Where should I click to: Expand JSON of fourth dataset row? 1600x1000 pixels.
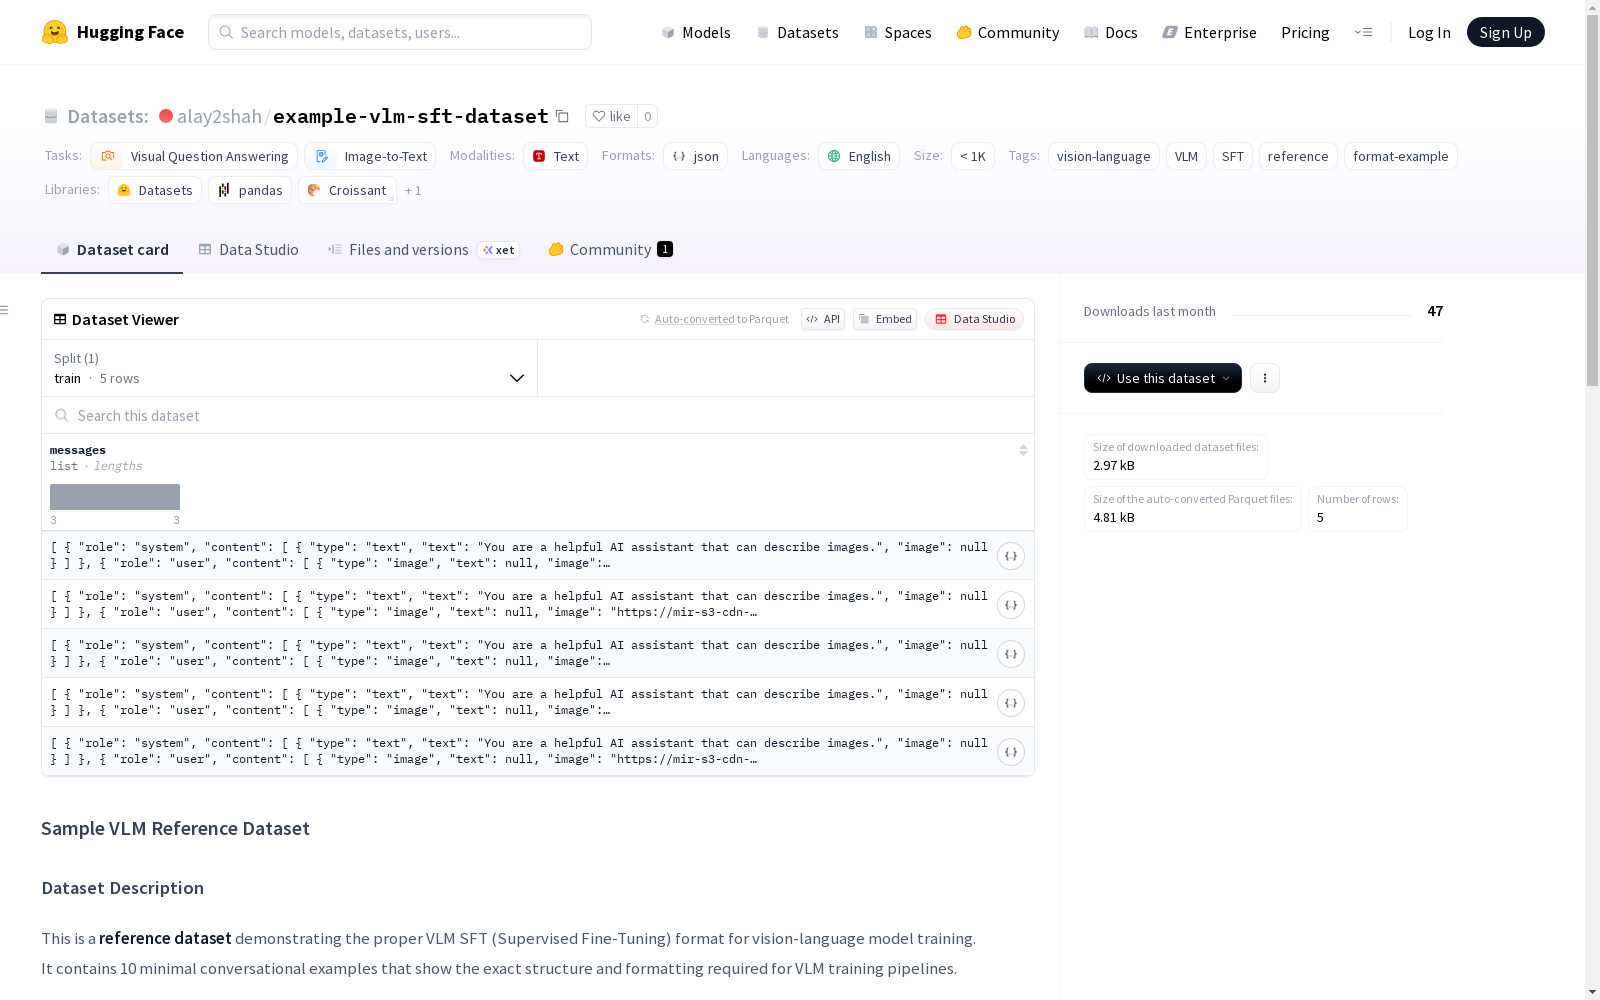[x=1011, y=703]
